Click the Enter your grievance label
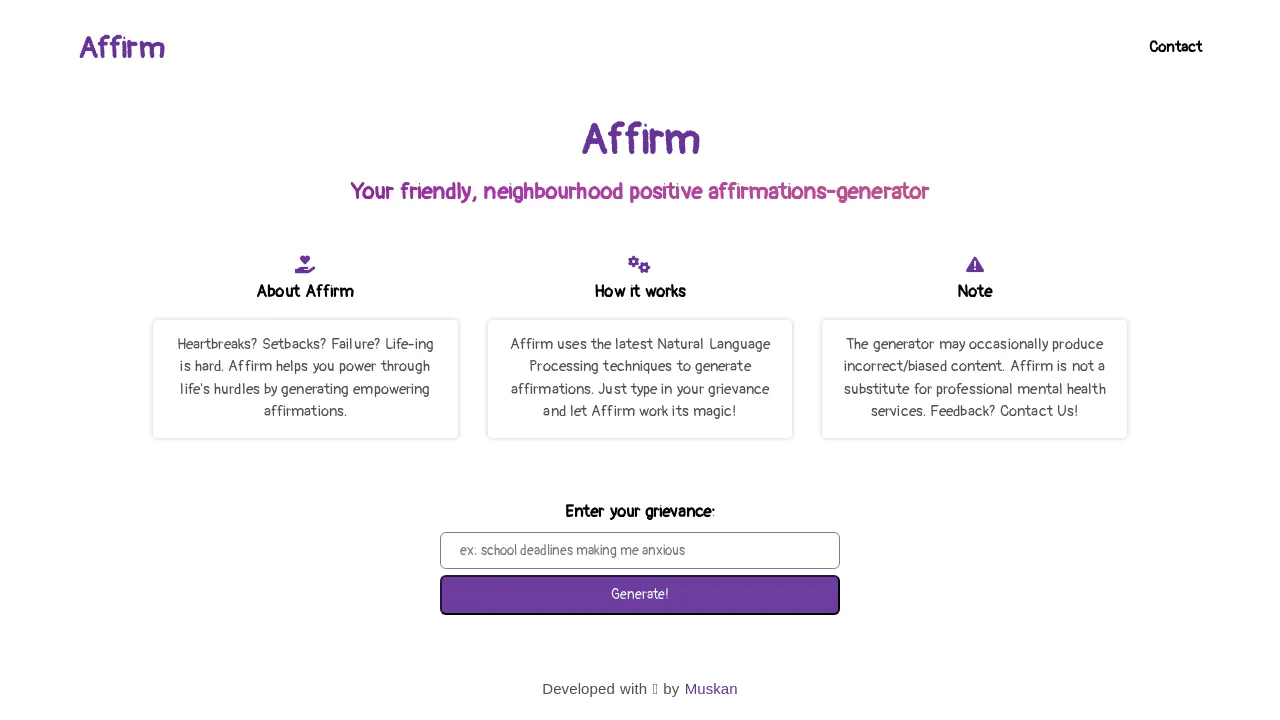The image size is (1280, 720). (639, 511)
